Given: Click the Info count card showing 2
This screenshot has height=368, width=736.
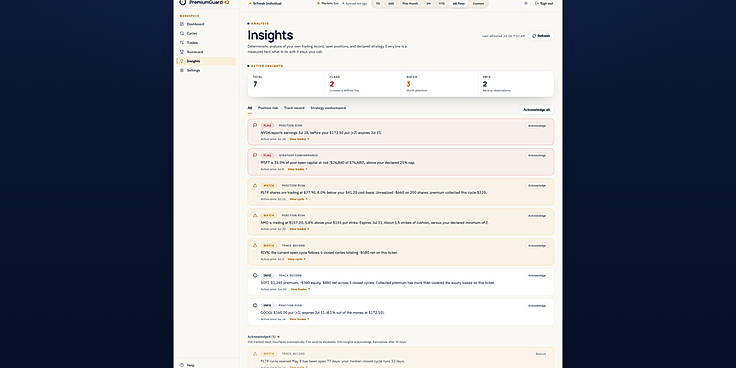Looking at the screenshot, I should (x=515, y=84).
